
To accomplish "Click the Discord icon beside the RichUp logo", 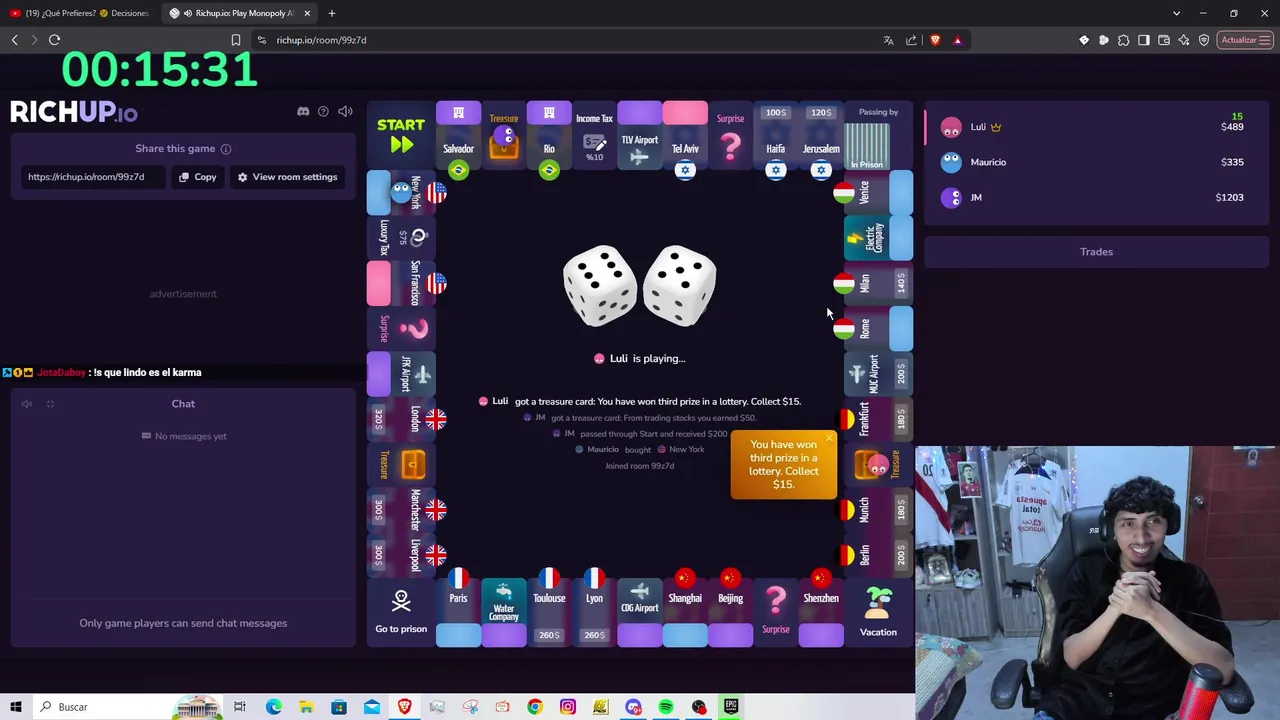I will (303, 111).
